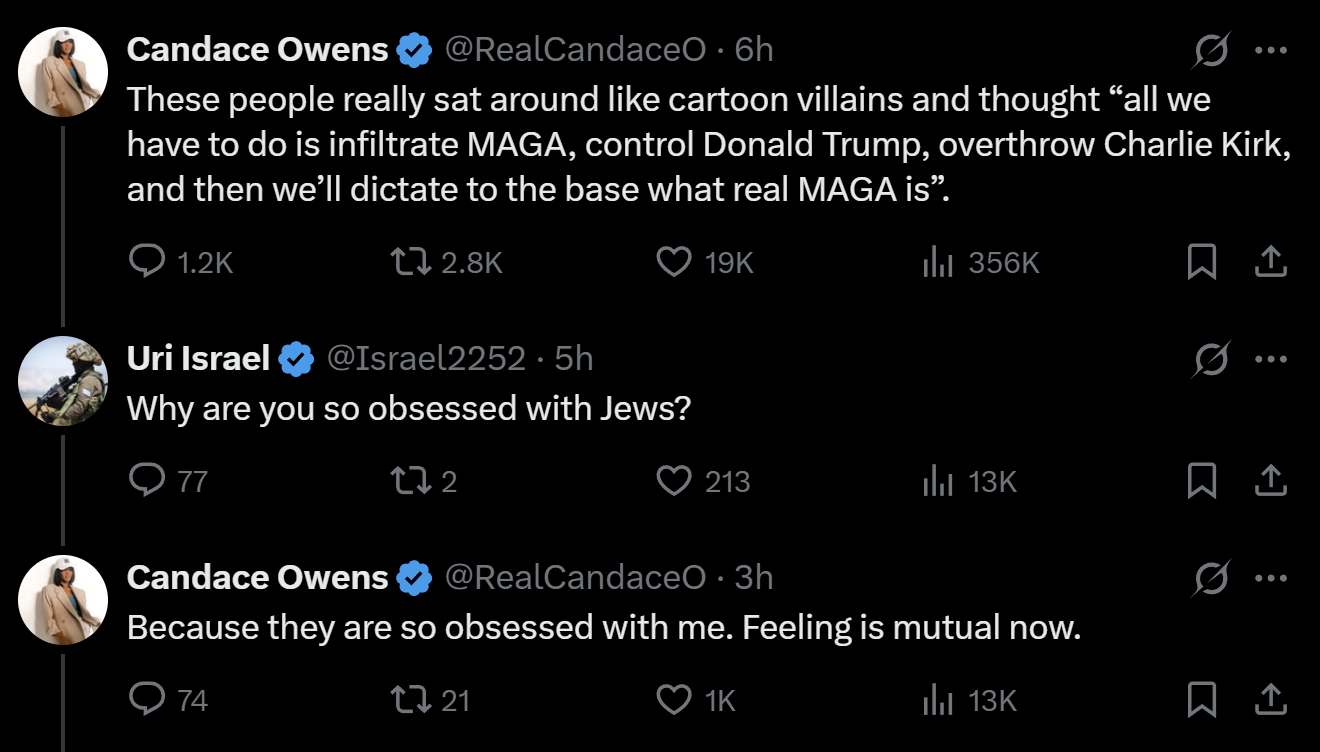Open more options on Uri Israel's tweet
1320x752 pixels.
pos(1270,359)
